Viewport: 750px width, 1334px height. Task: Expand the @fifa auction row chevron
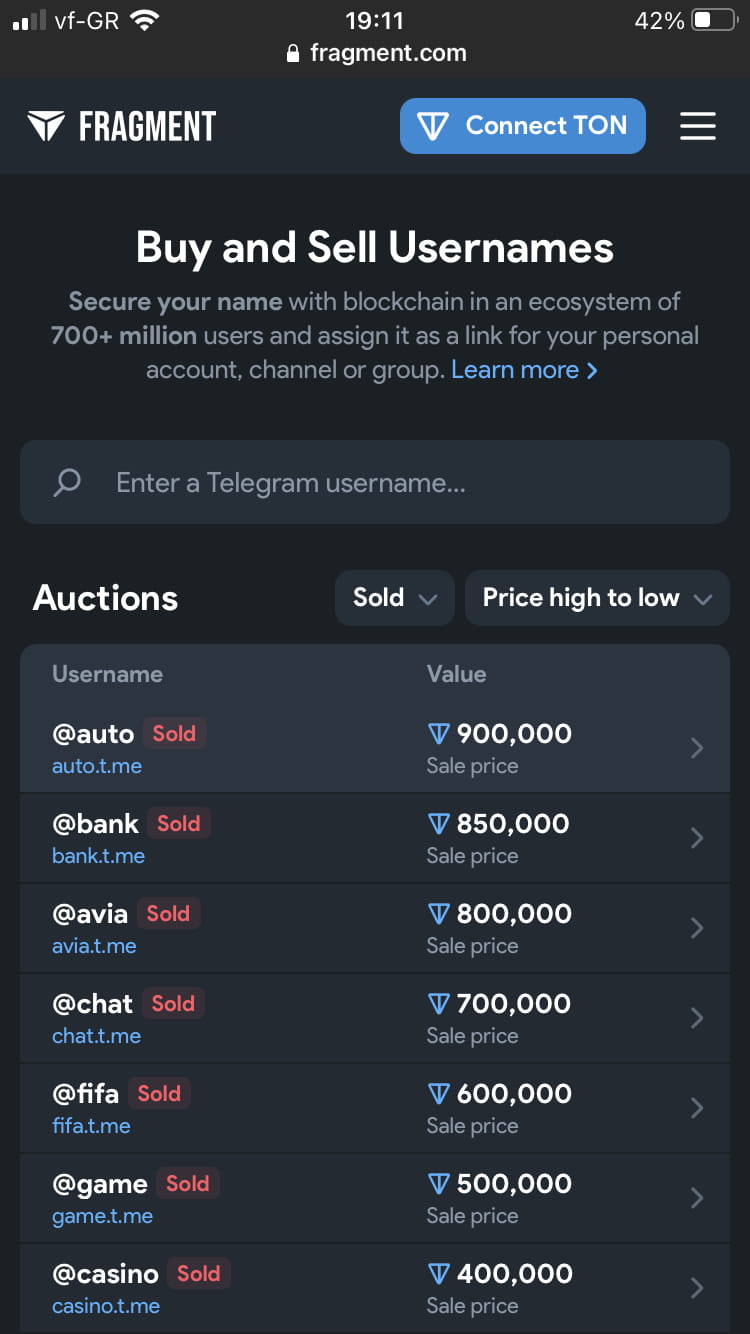pyautogui.click(x=697, y=1108)
